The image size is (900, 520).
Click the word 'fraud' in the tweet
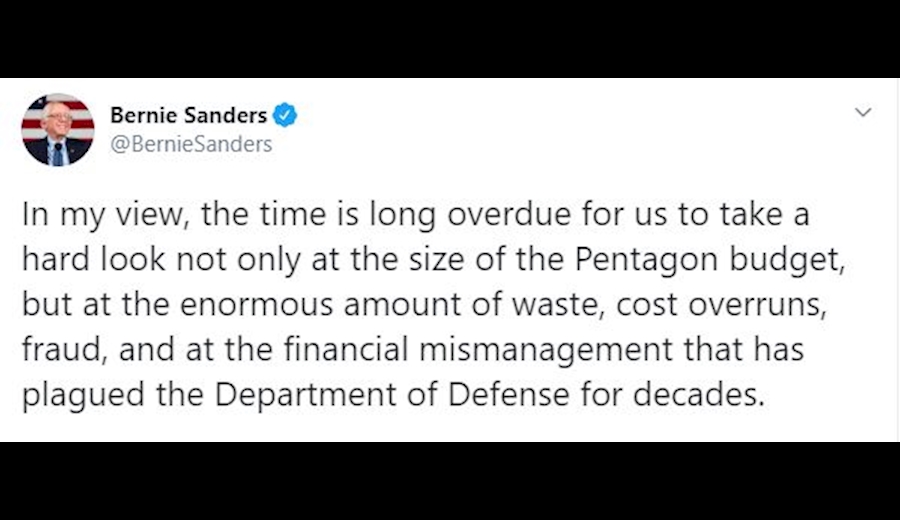[x=64, y=349]
